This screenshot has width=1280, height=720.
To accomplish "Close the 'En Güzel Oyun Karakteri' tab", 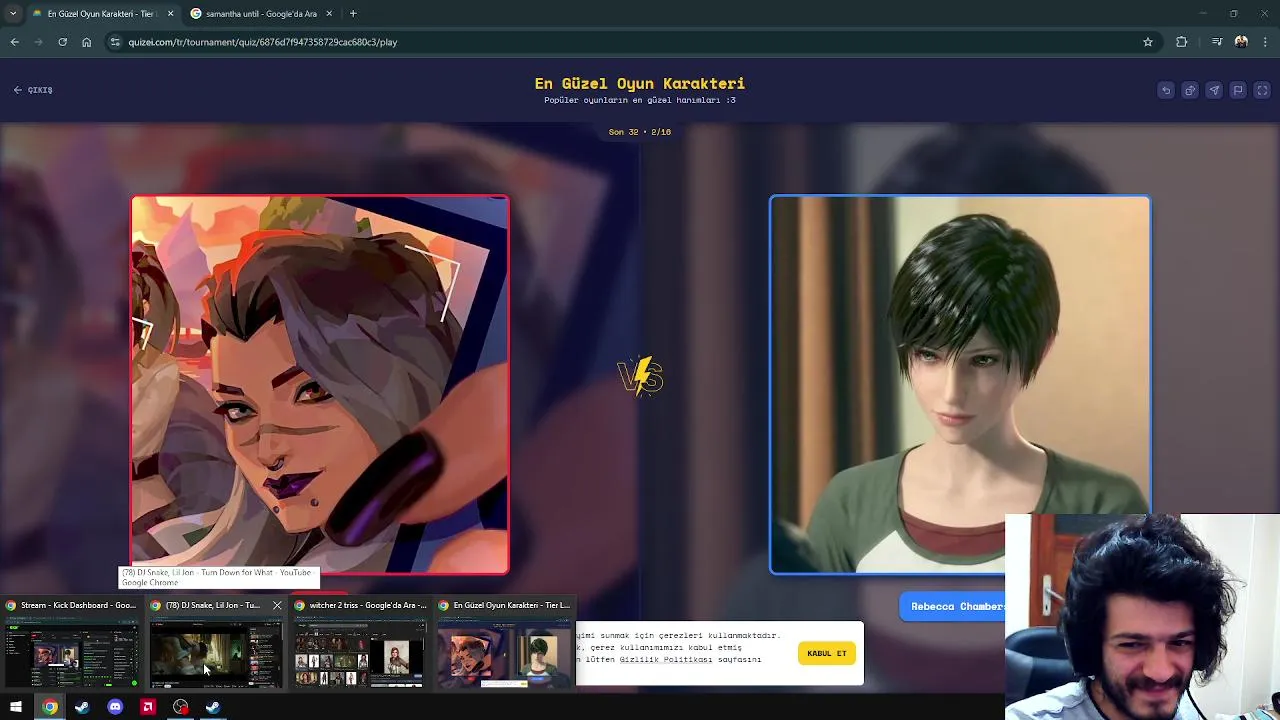I will [x=170, y=14].
